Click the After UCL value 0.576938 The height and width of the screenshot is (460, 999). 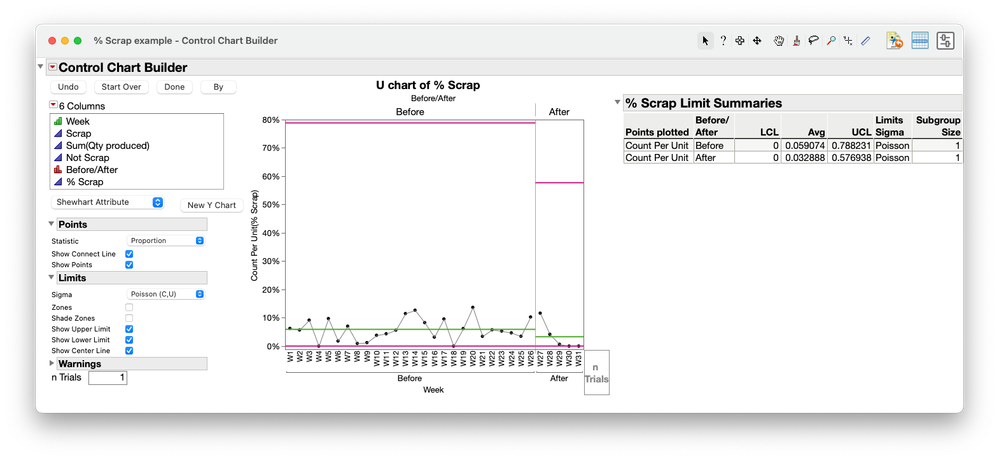tap(850, 157)
